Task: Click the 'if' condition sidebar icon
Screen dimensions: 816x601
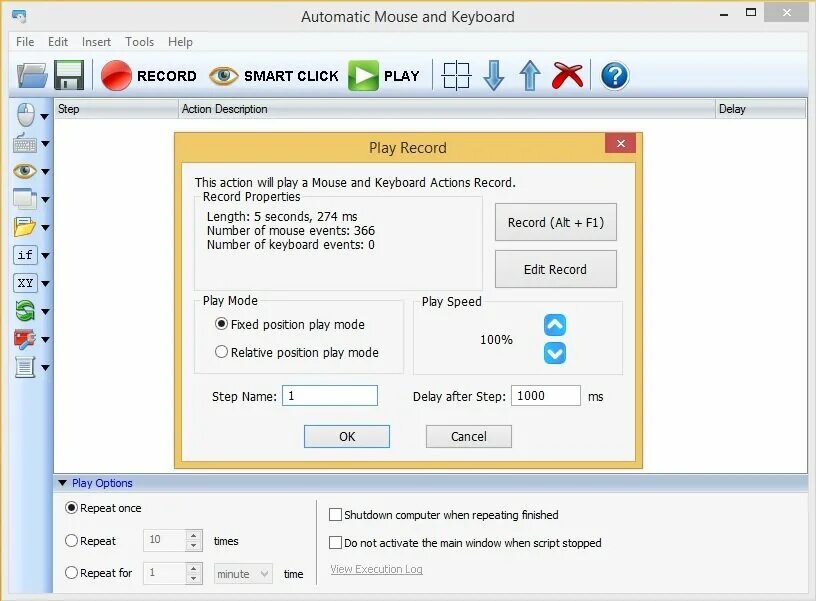Action: click(x=25, y=255)
